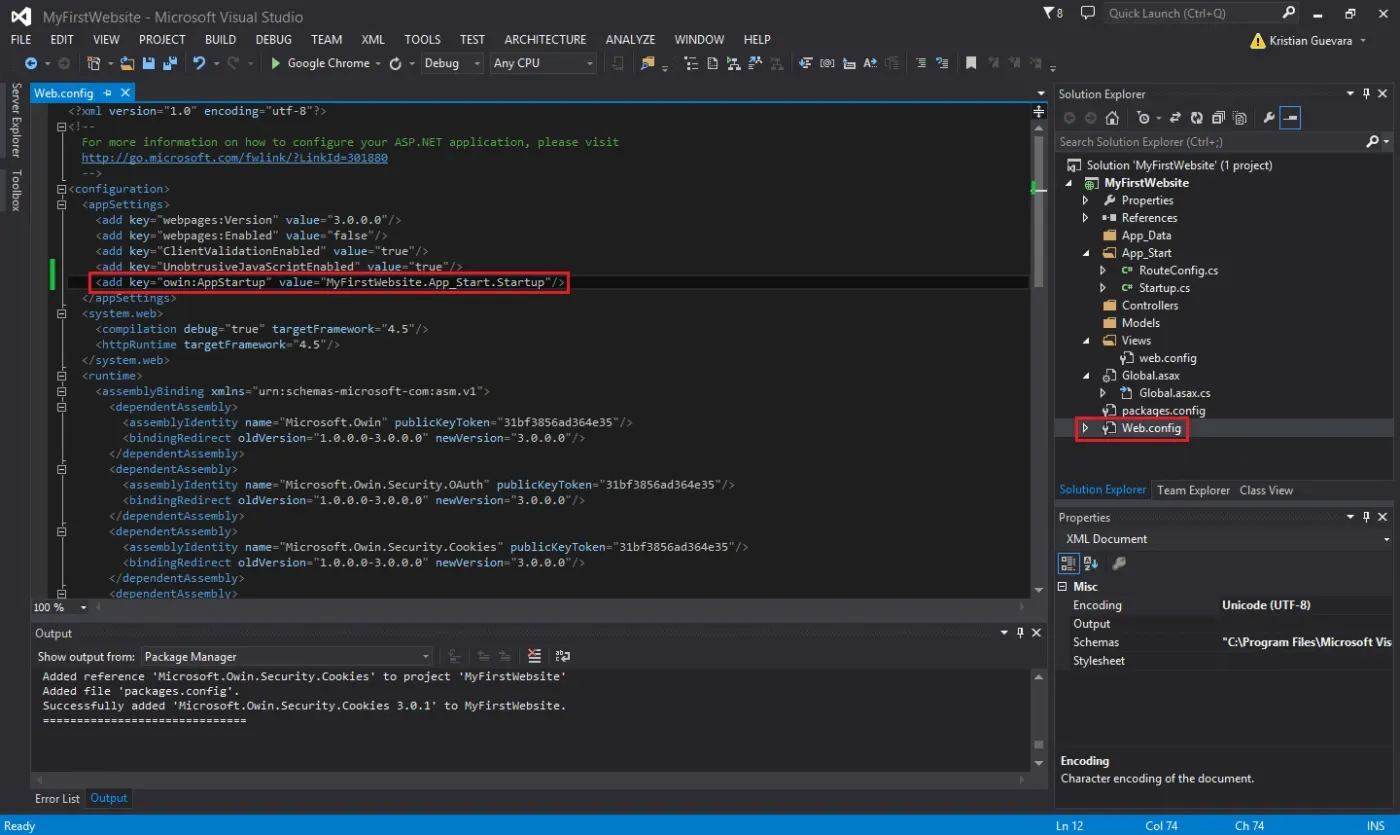The width and height of the screenshot is (1400, 835).
Task: Click the Undo arrow icon
Action: pyautogui.click(x=200, y=63)
